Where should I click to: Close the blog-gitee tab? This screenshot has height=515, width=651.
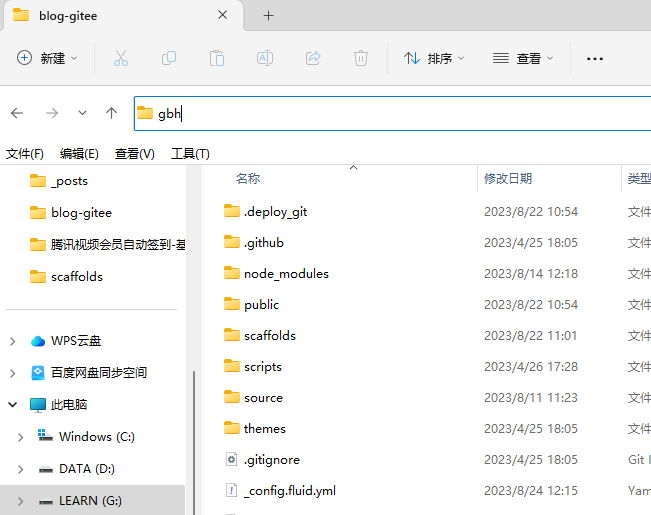223,15
